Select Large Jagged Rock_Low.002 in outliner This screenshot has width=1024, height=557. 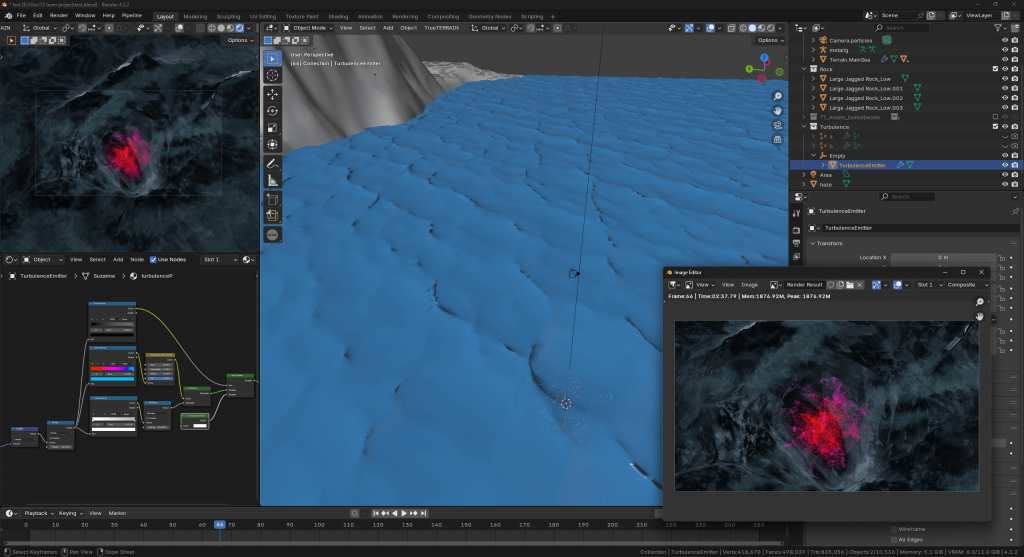pos(866,98)
